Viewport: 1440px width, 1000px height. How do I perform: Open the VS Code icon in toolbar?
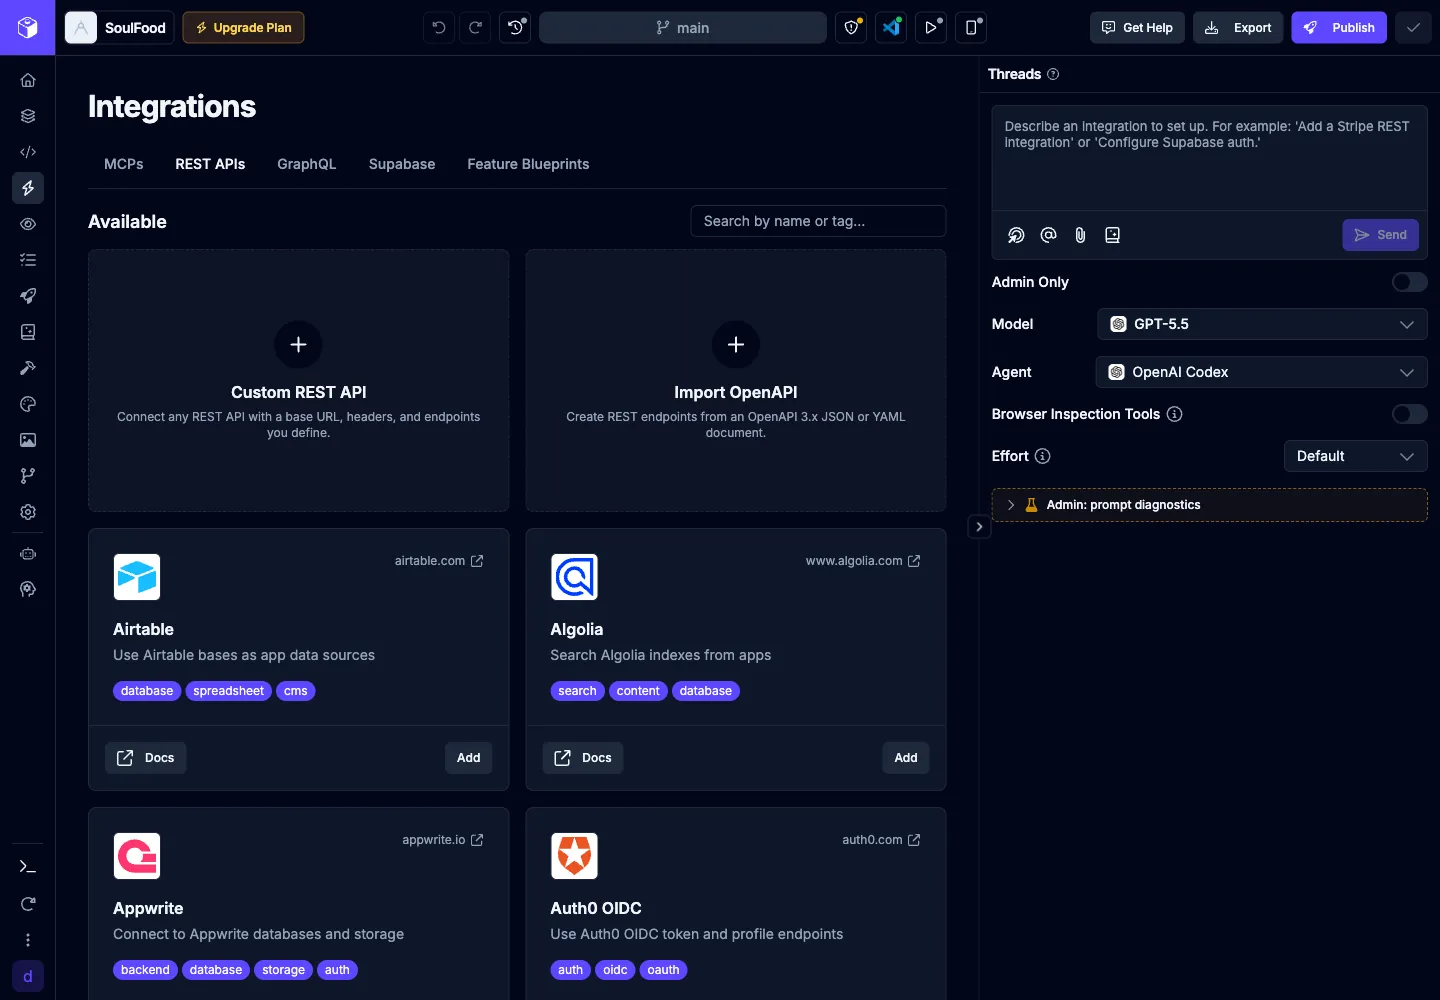click(891, 28)
